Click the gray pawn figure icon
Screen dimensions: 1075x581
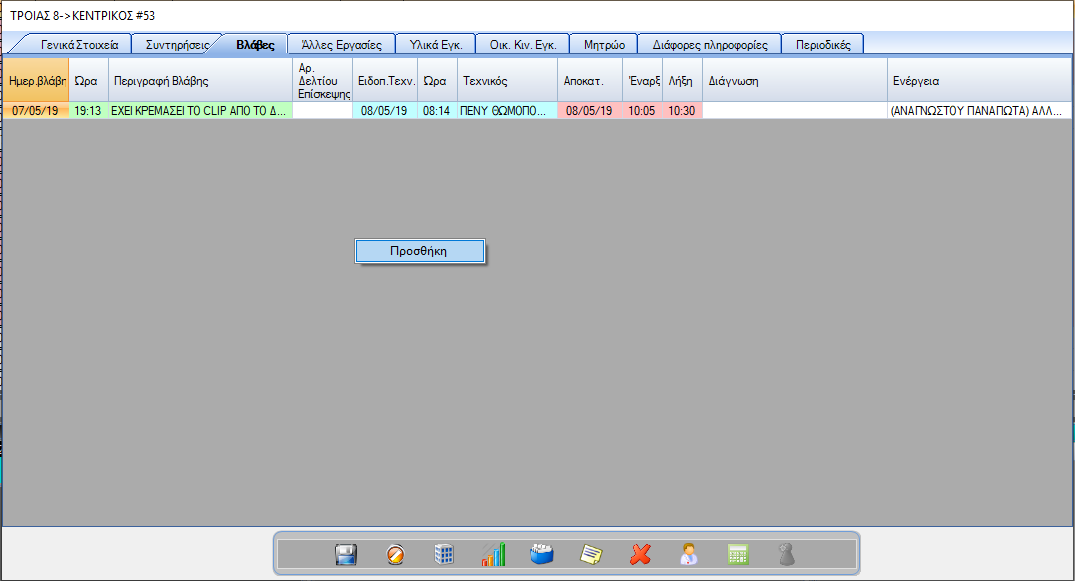pyautogui.click(x=787, y=555)
